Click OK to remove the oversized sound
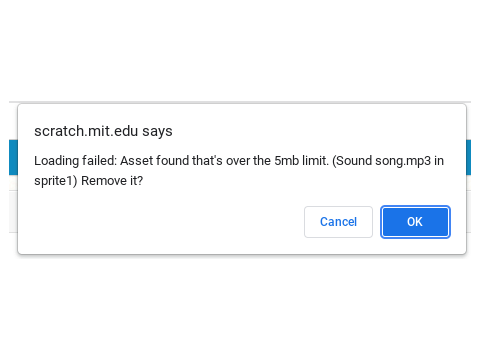 pos(415,222)
